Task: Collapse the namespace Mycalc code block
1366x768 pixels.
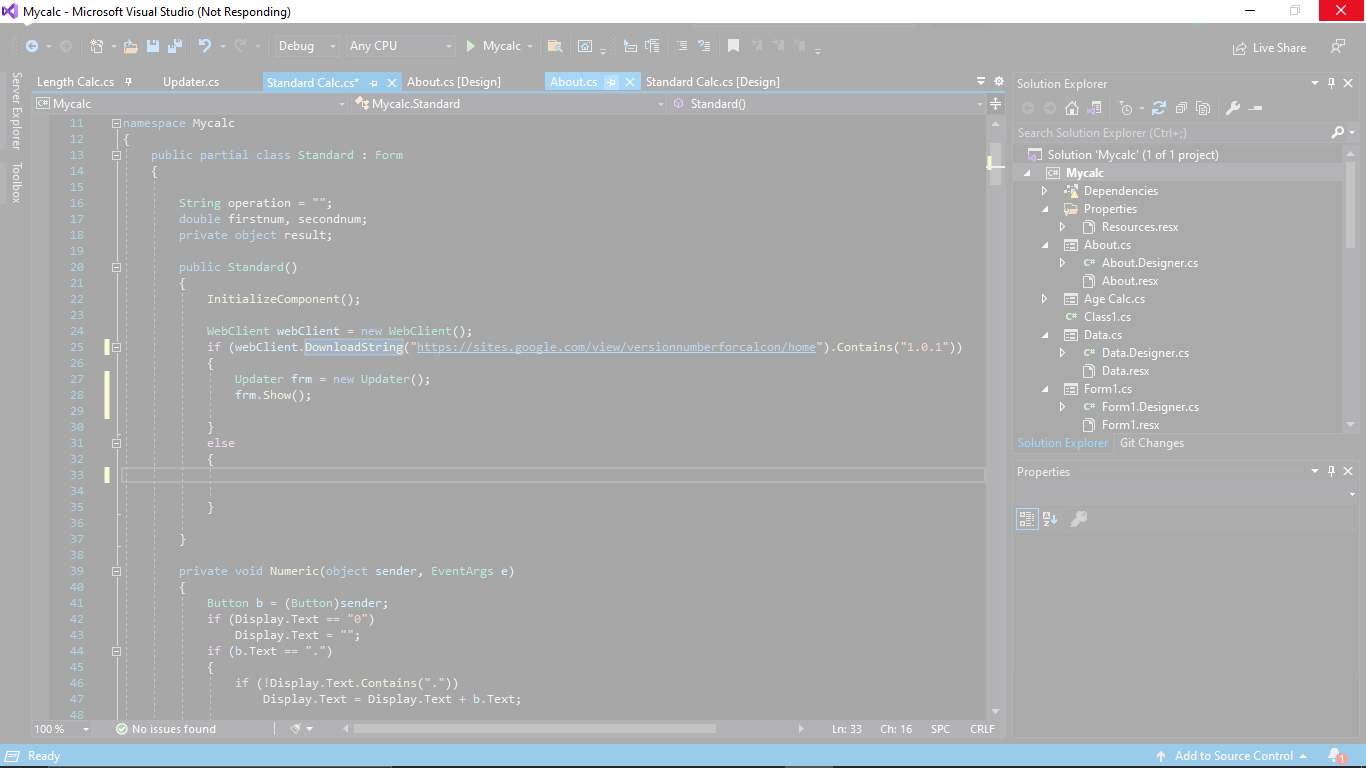Action: 116,123
